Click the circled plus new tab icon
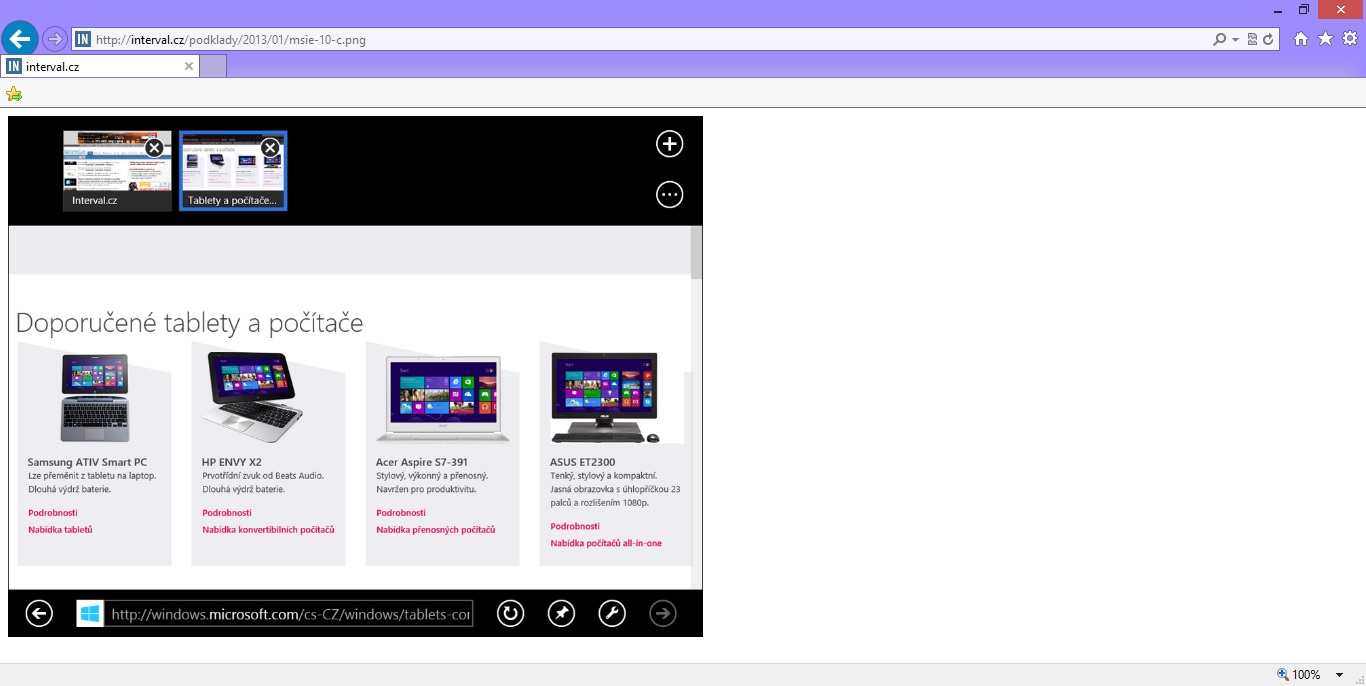Image resolution: width=1366 pixels, height=686 pixels. 669,144
